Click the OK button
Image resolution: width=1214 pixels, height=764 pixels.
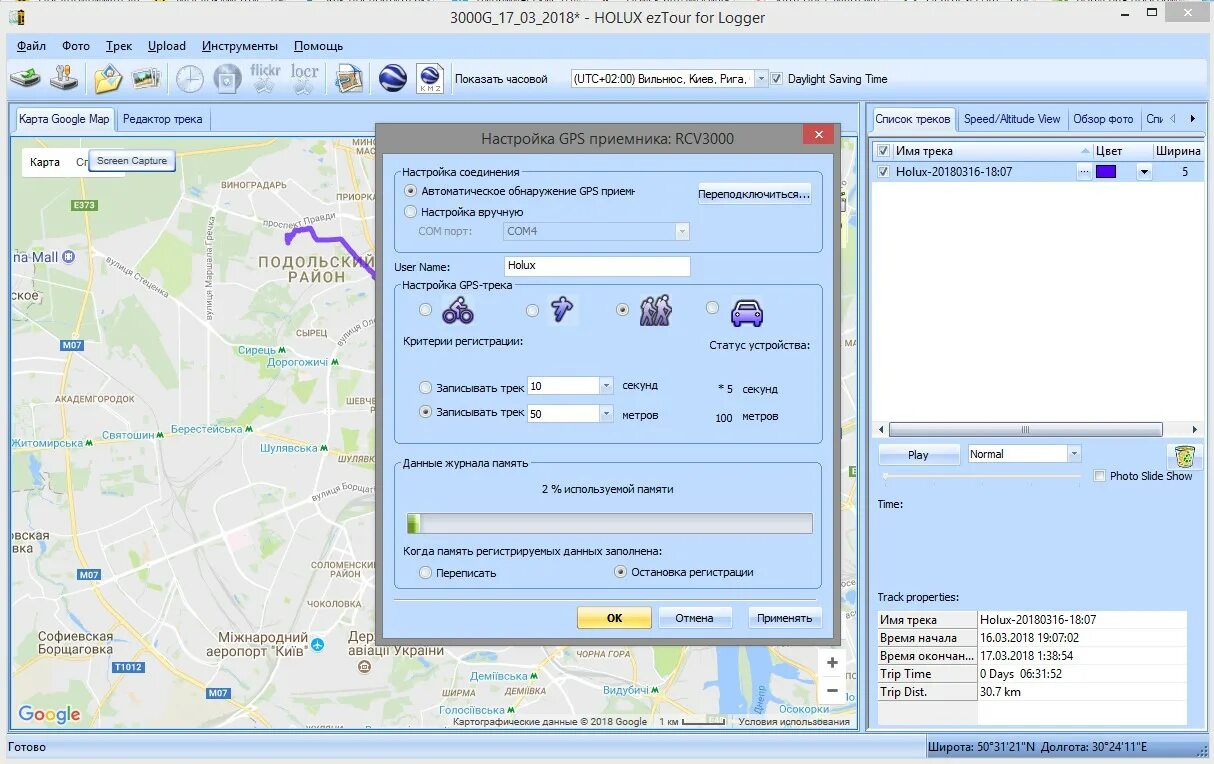click(x=614, y=618)
